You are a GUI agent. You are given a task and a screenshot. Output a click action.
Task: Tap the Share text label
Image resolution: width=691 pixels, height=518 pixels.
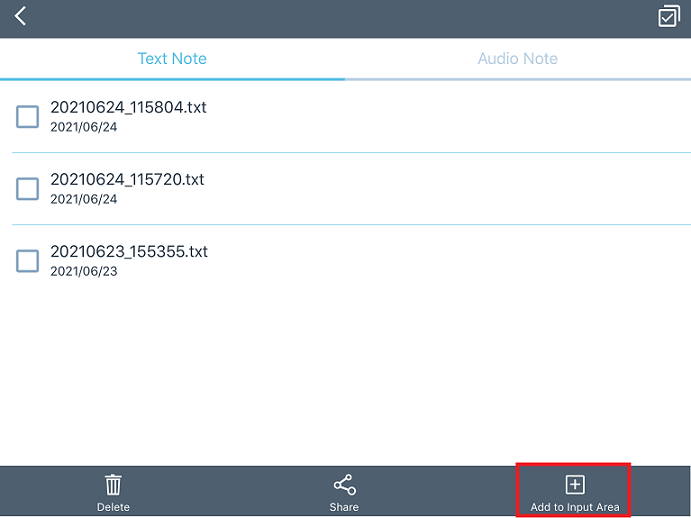pos(344,507)
